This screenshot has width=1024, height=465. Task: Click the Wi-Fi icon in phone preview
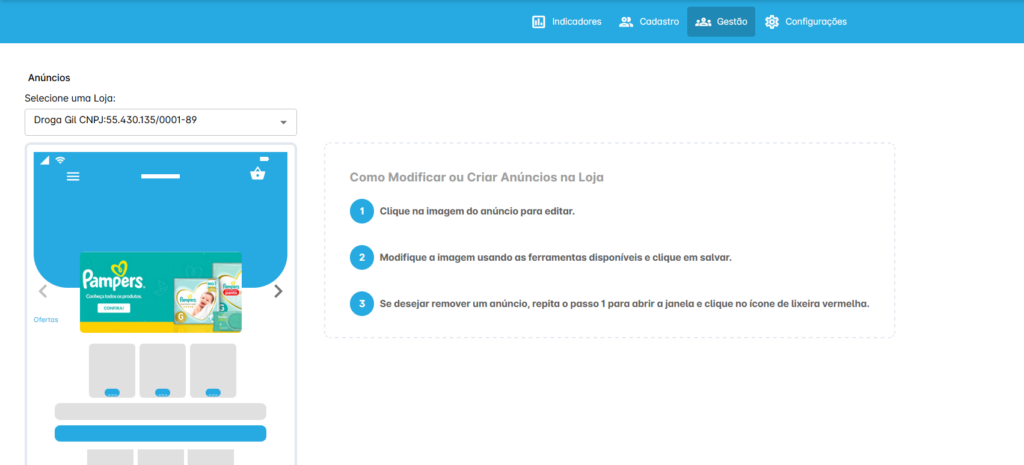point(60,160)
